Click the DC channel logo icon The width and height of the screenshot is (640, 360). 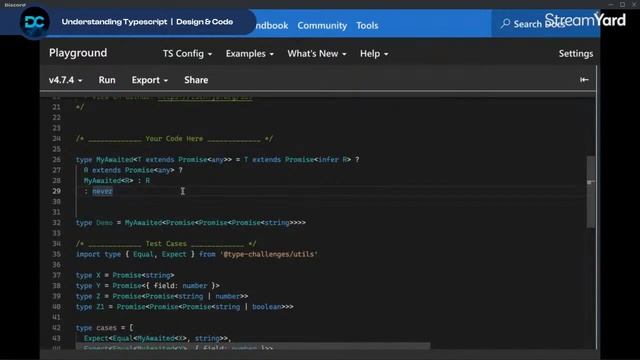click(35, 22)
